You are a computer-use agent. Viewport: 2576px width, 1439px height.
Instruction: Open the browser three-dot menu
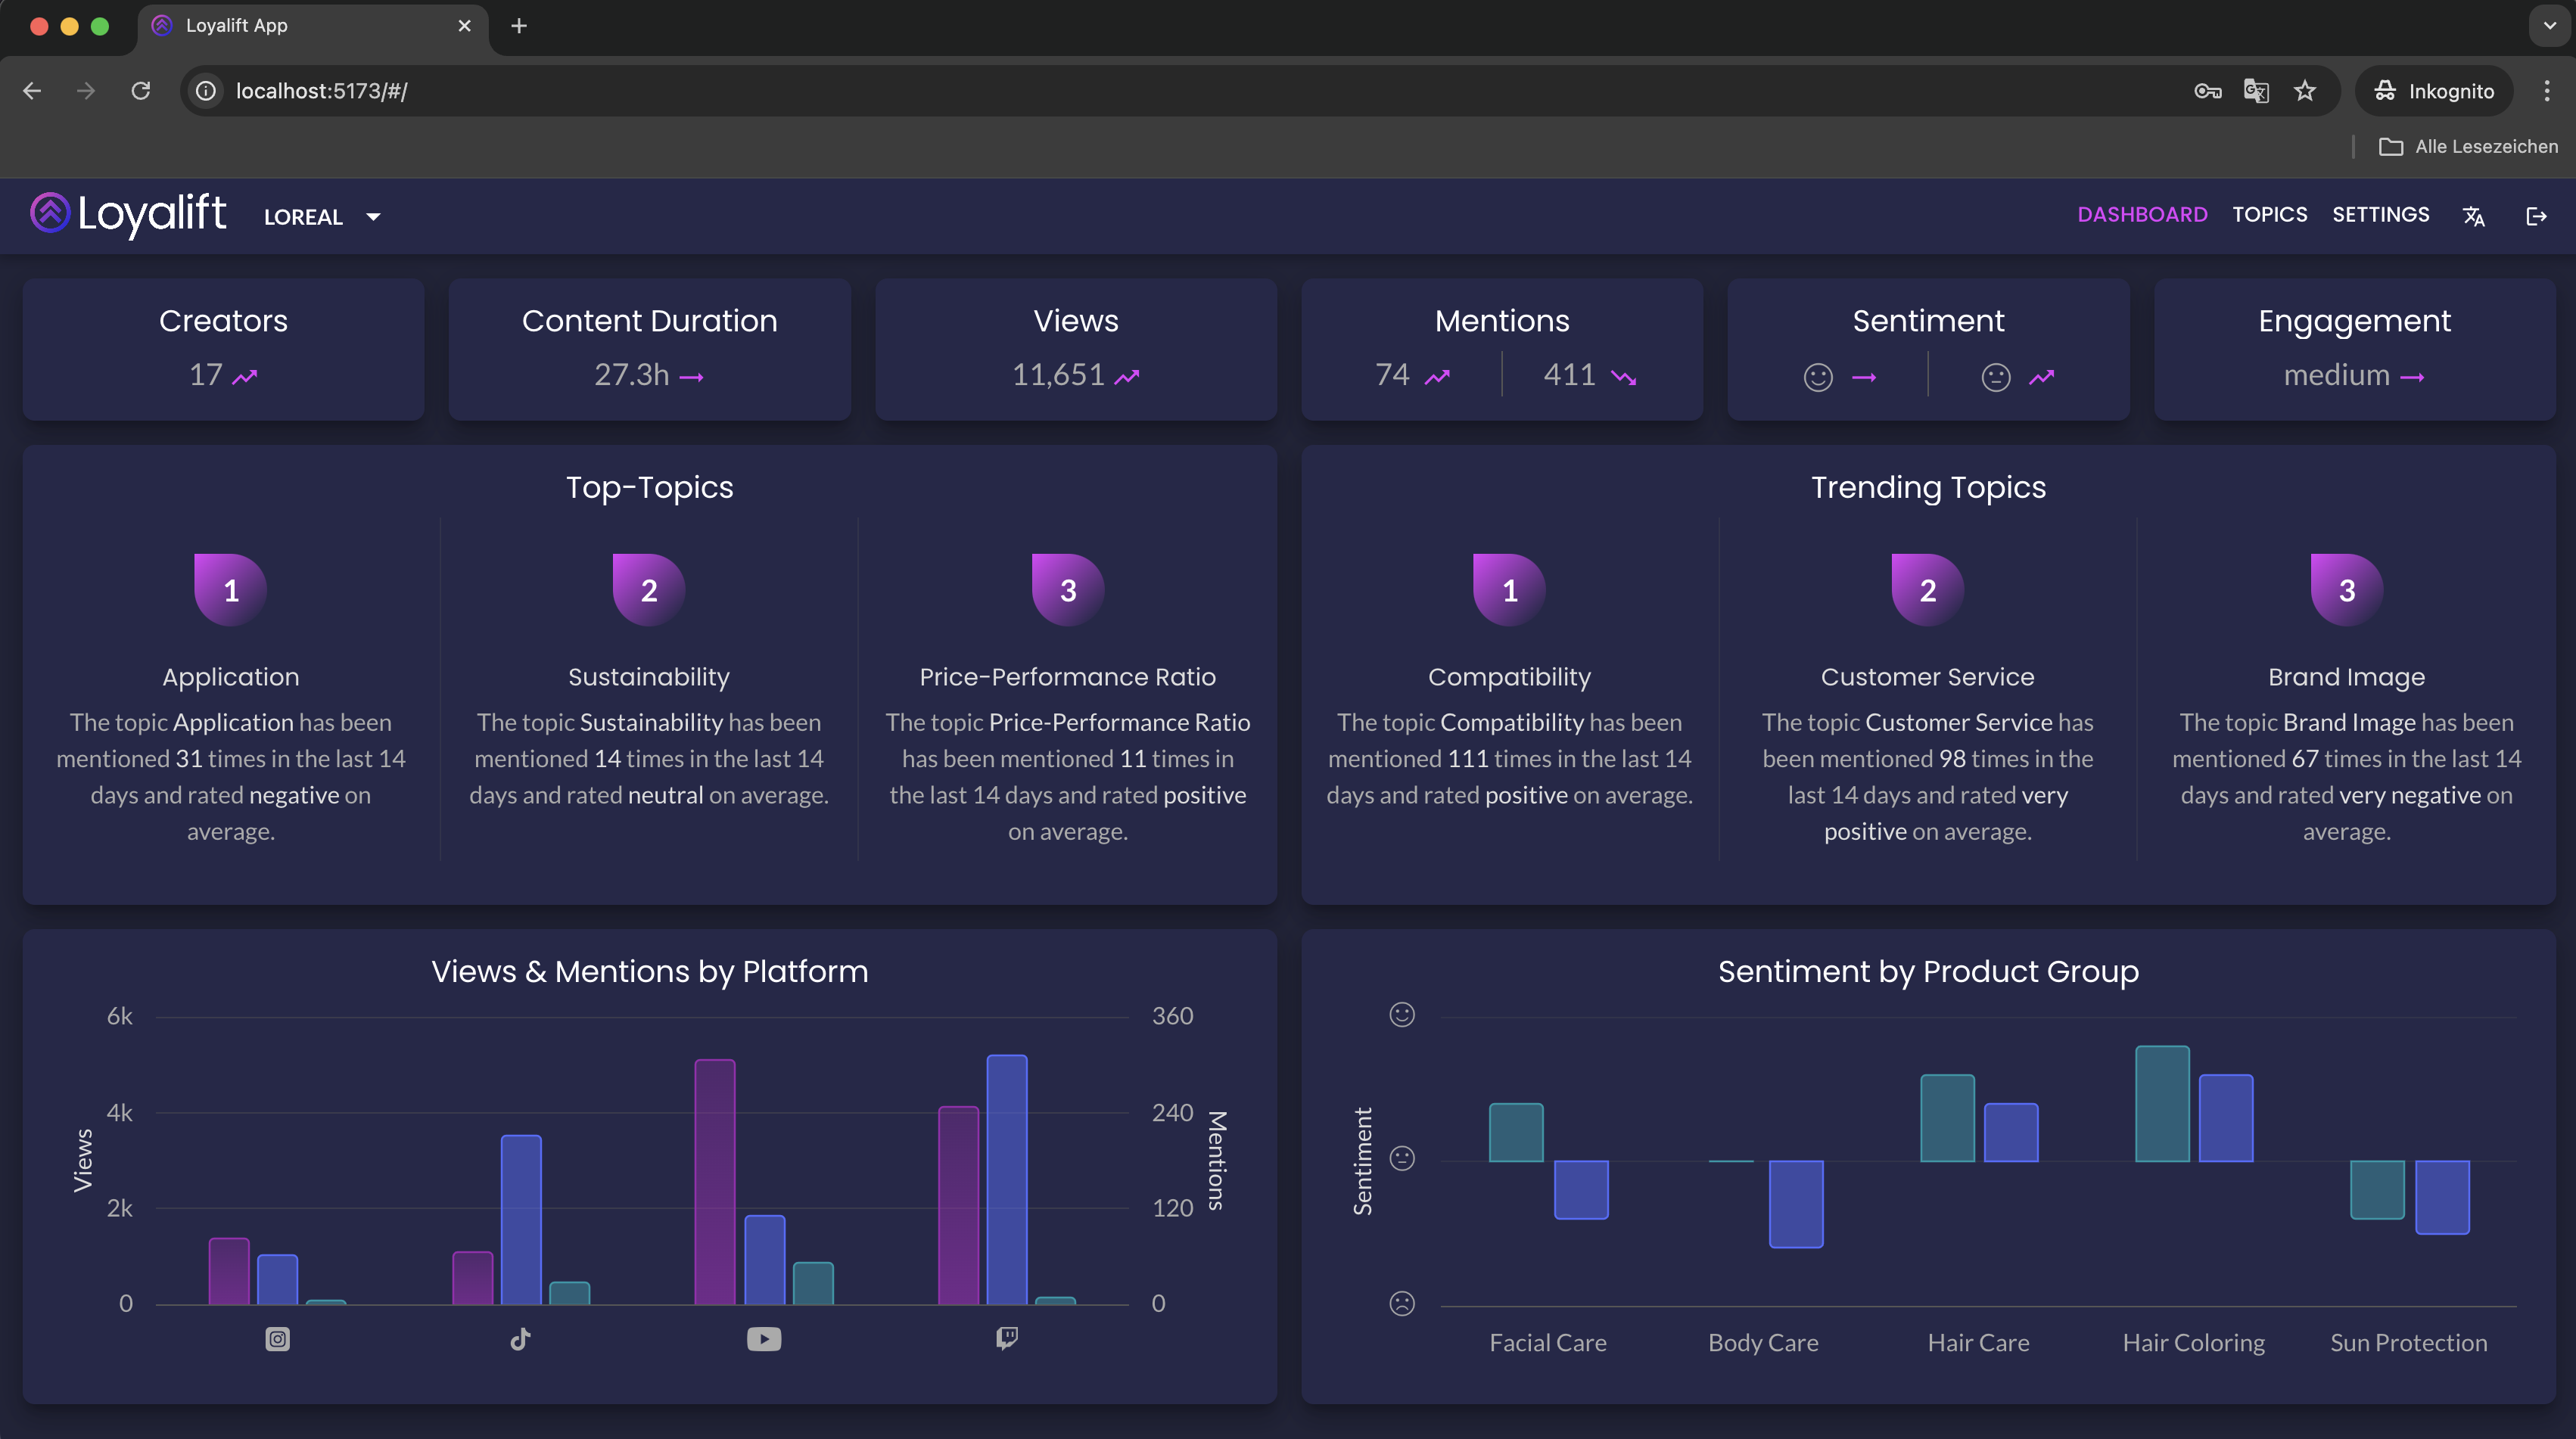(x=2546, y=91)
